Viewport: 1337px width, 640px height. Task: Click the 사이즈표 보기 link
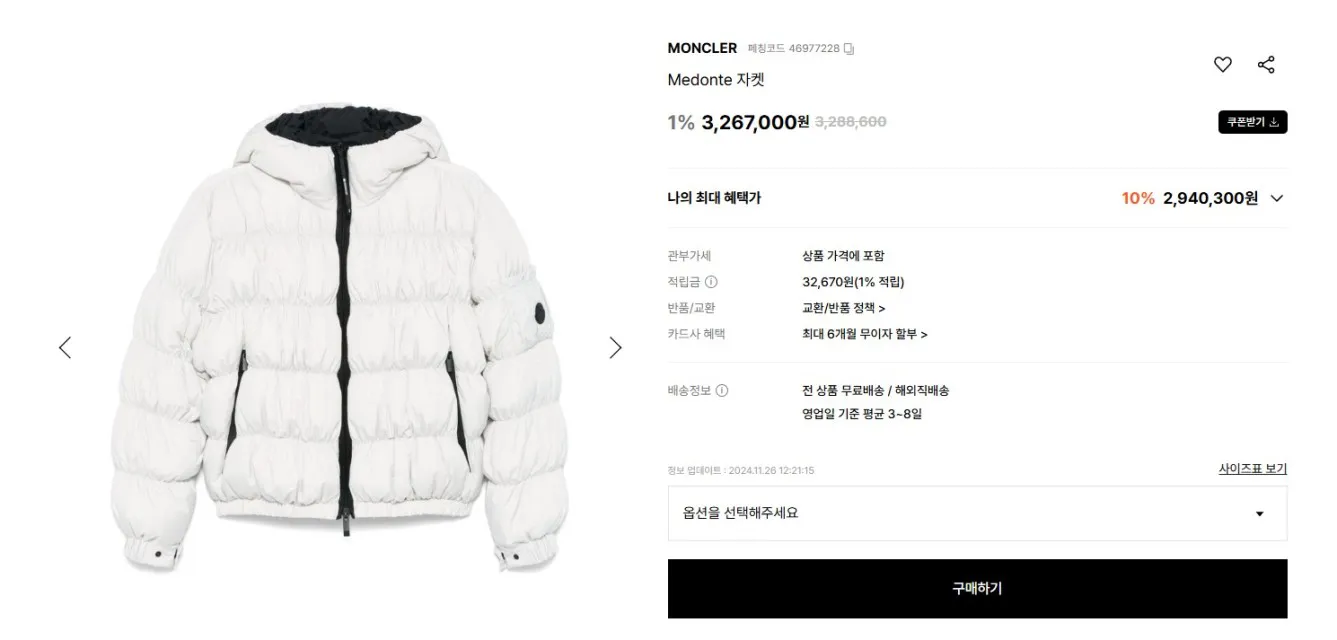(x=1252, y=469)
